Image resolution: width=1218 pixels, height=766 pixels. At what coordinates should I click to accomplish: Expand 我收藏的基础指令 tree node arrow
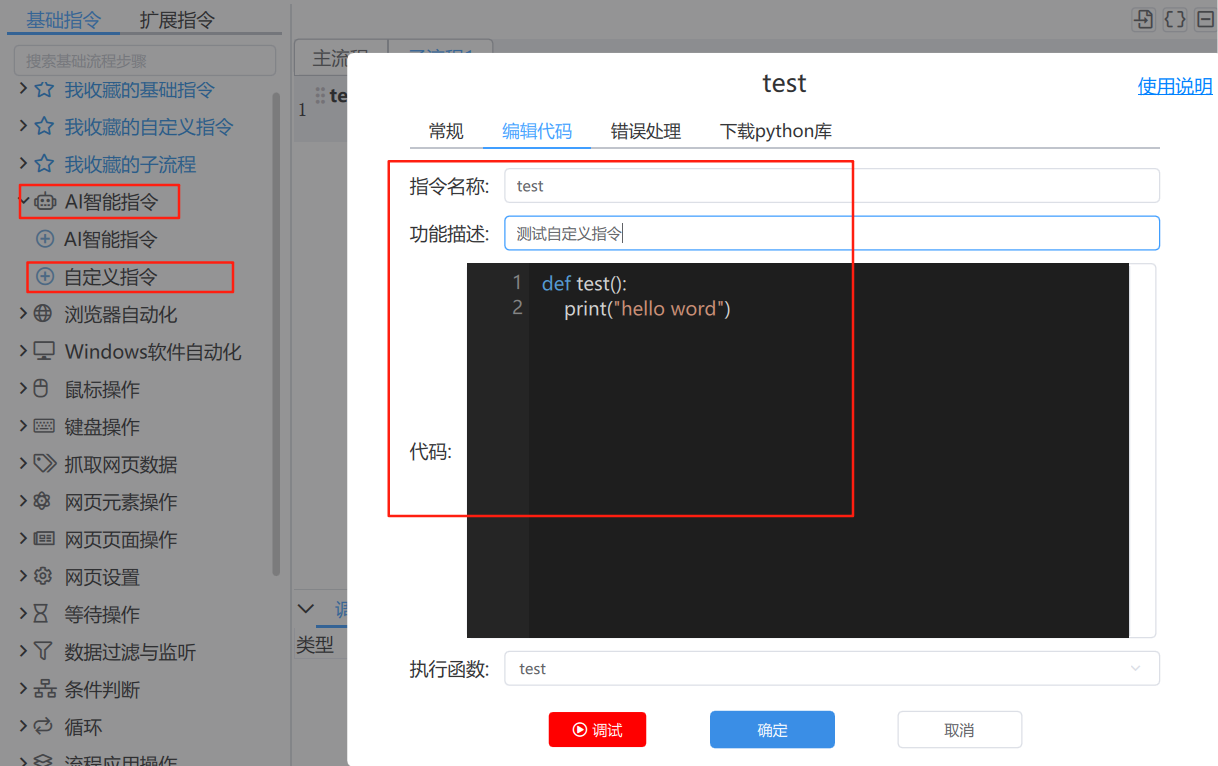click(x=24, y=90)
